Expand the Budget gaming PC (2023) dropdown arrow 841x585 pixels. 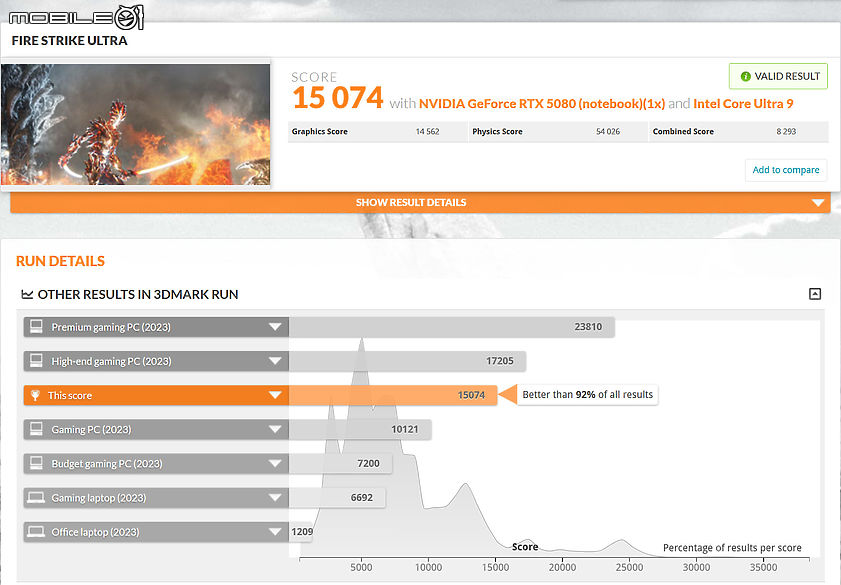click(x=275, y=463)
